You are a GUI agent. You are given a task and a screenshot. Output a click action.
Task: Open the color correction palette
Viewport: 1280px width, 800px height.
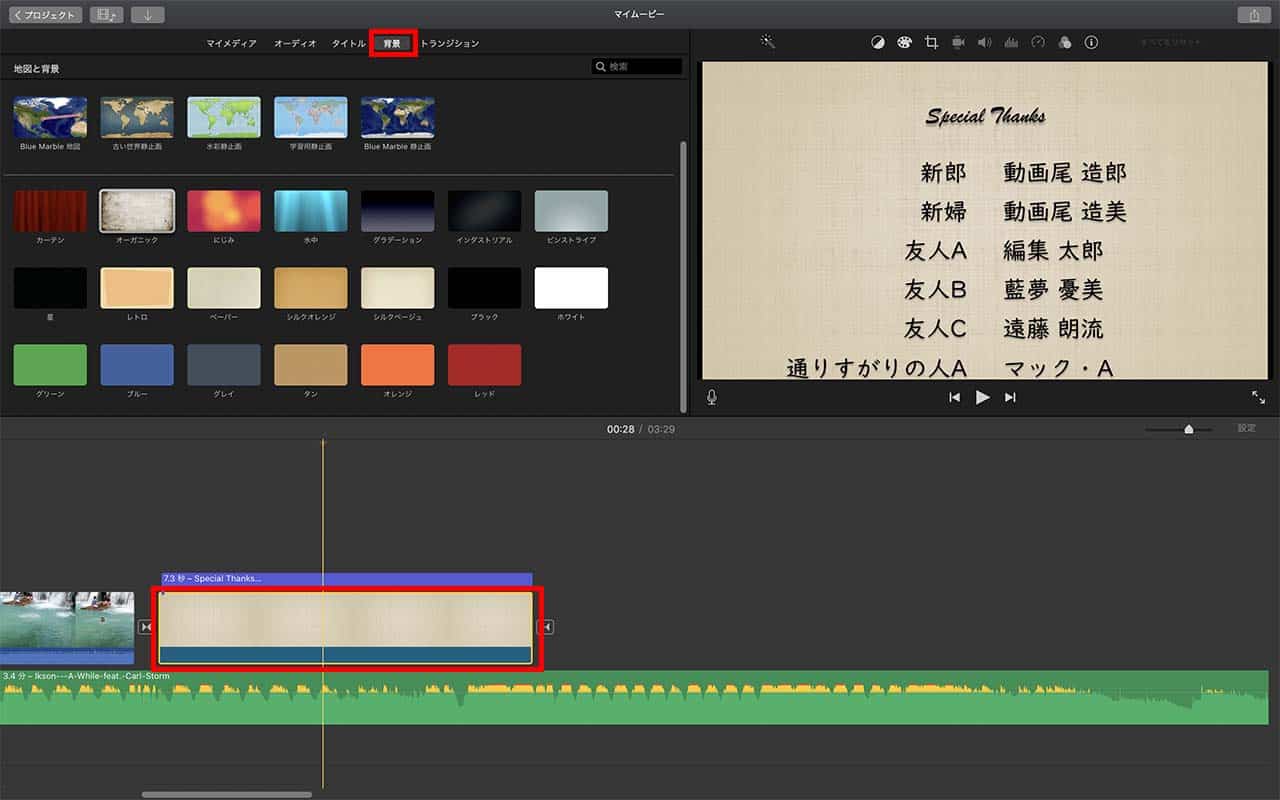tap(904, 43)
